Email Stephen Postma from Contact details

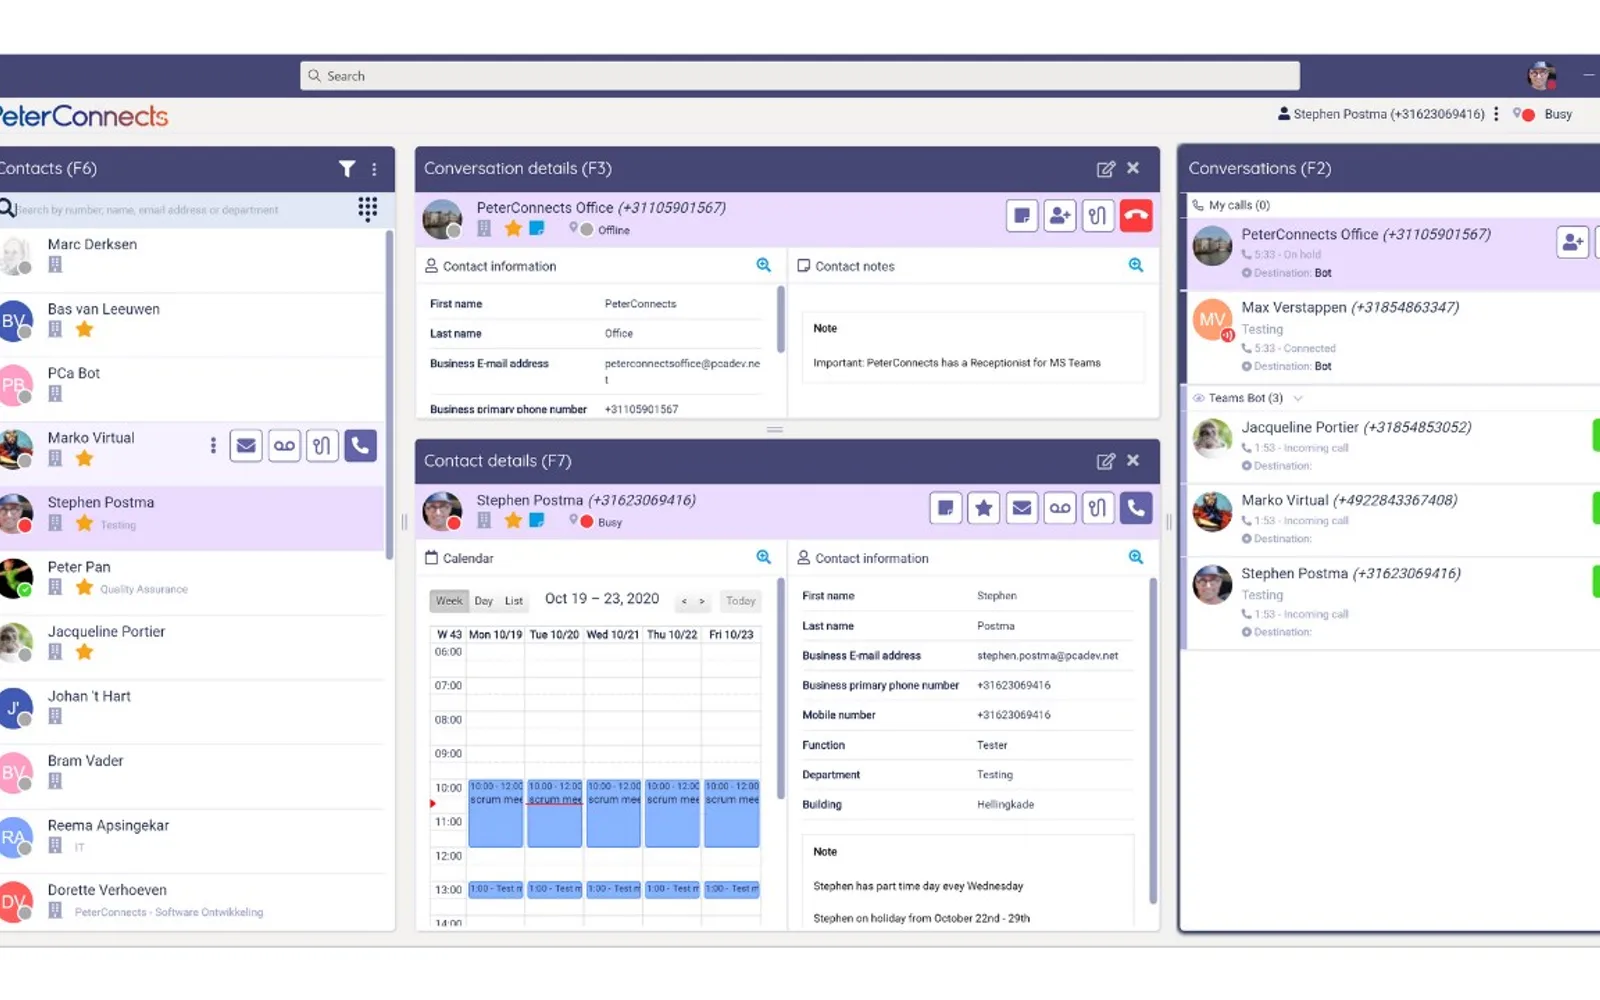[1022, 508]
